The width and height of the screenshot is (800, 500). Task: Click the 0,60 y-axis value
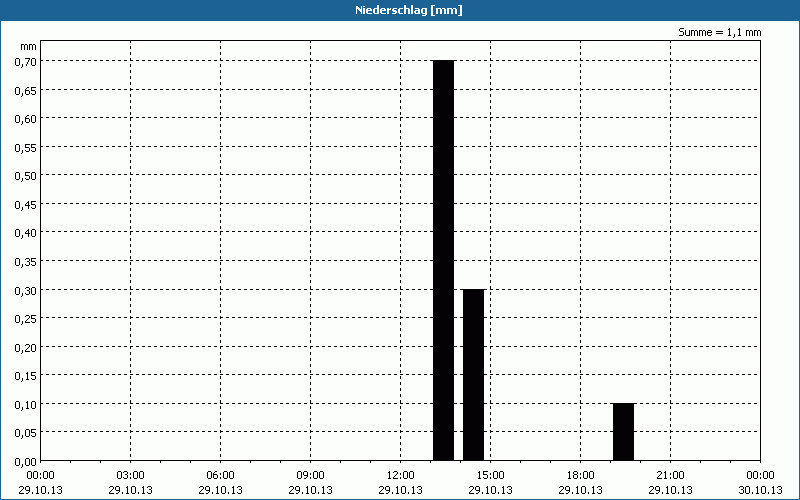26,118
